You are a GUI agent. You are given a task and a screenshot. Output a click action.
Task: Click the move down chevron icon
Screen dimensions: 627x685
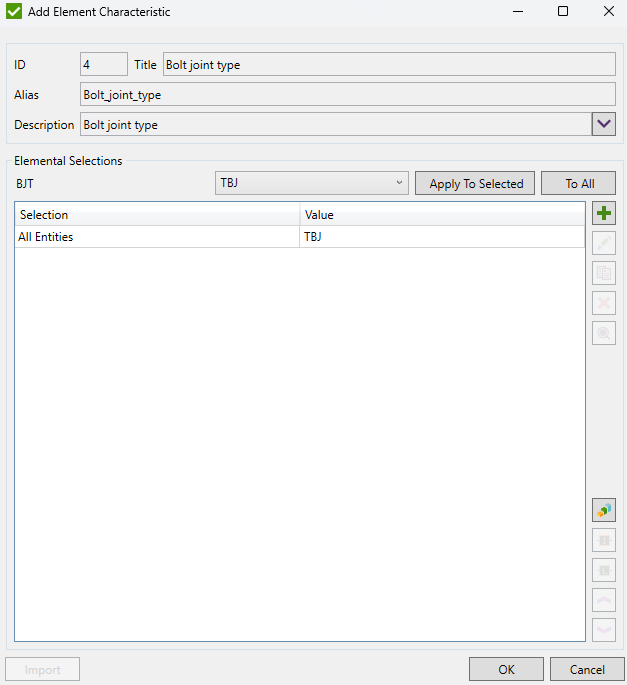604,630
